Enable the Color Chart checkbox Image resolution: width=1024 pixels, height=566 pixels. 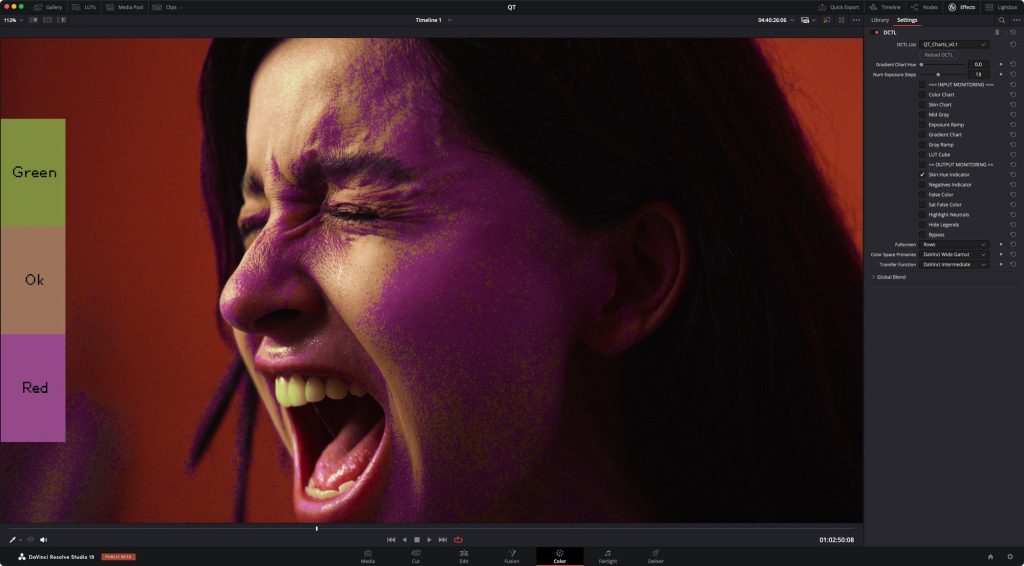922,95
